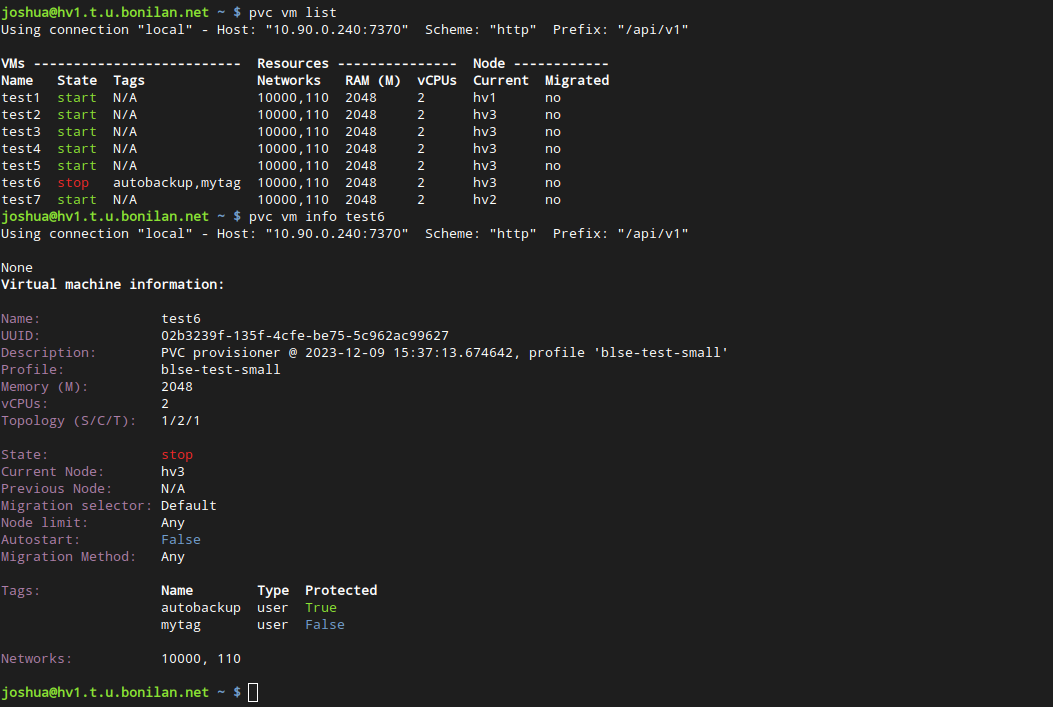Click the RAM (M) column header
1053x707 pixels.
[x=372, y=80]
